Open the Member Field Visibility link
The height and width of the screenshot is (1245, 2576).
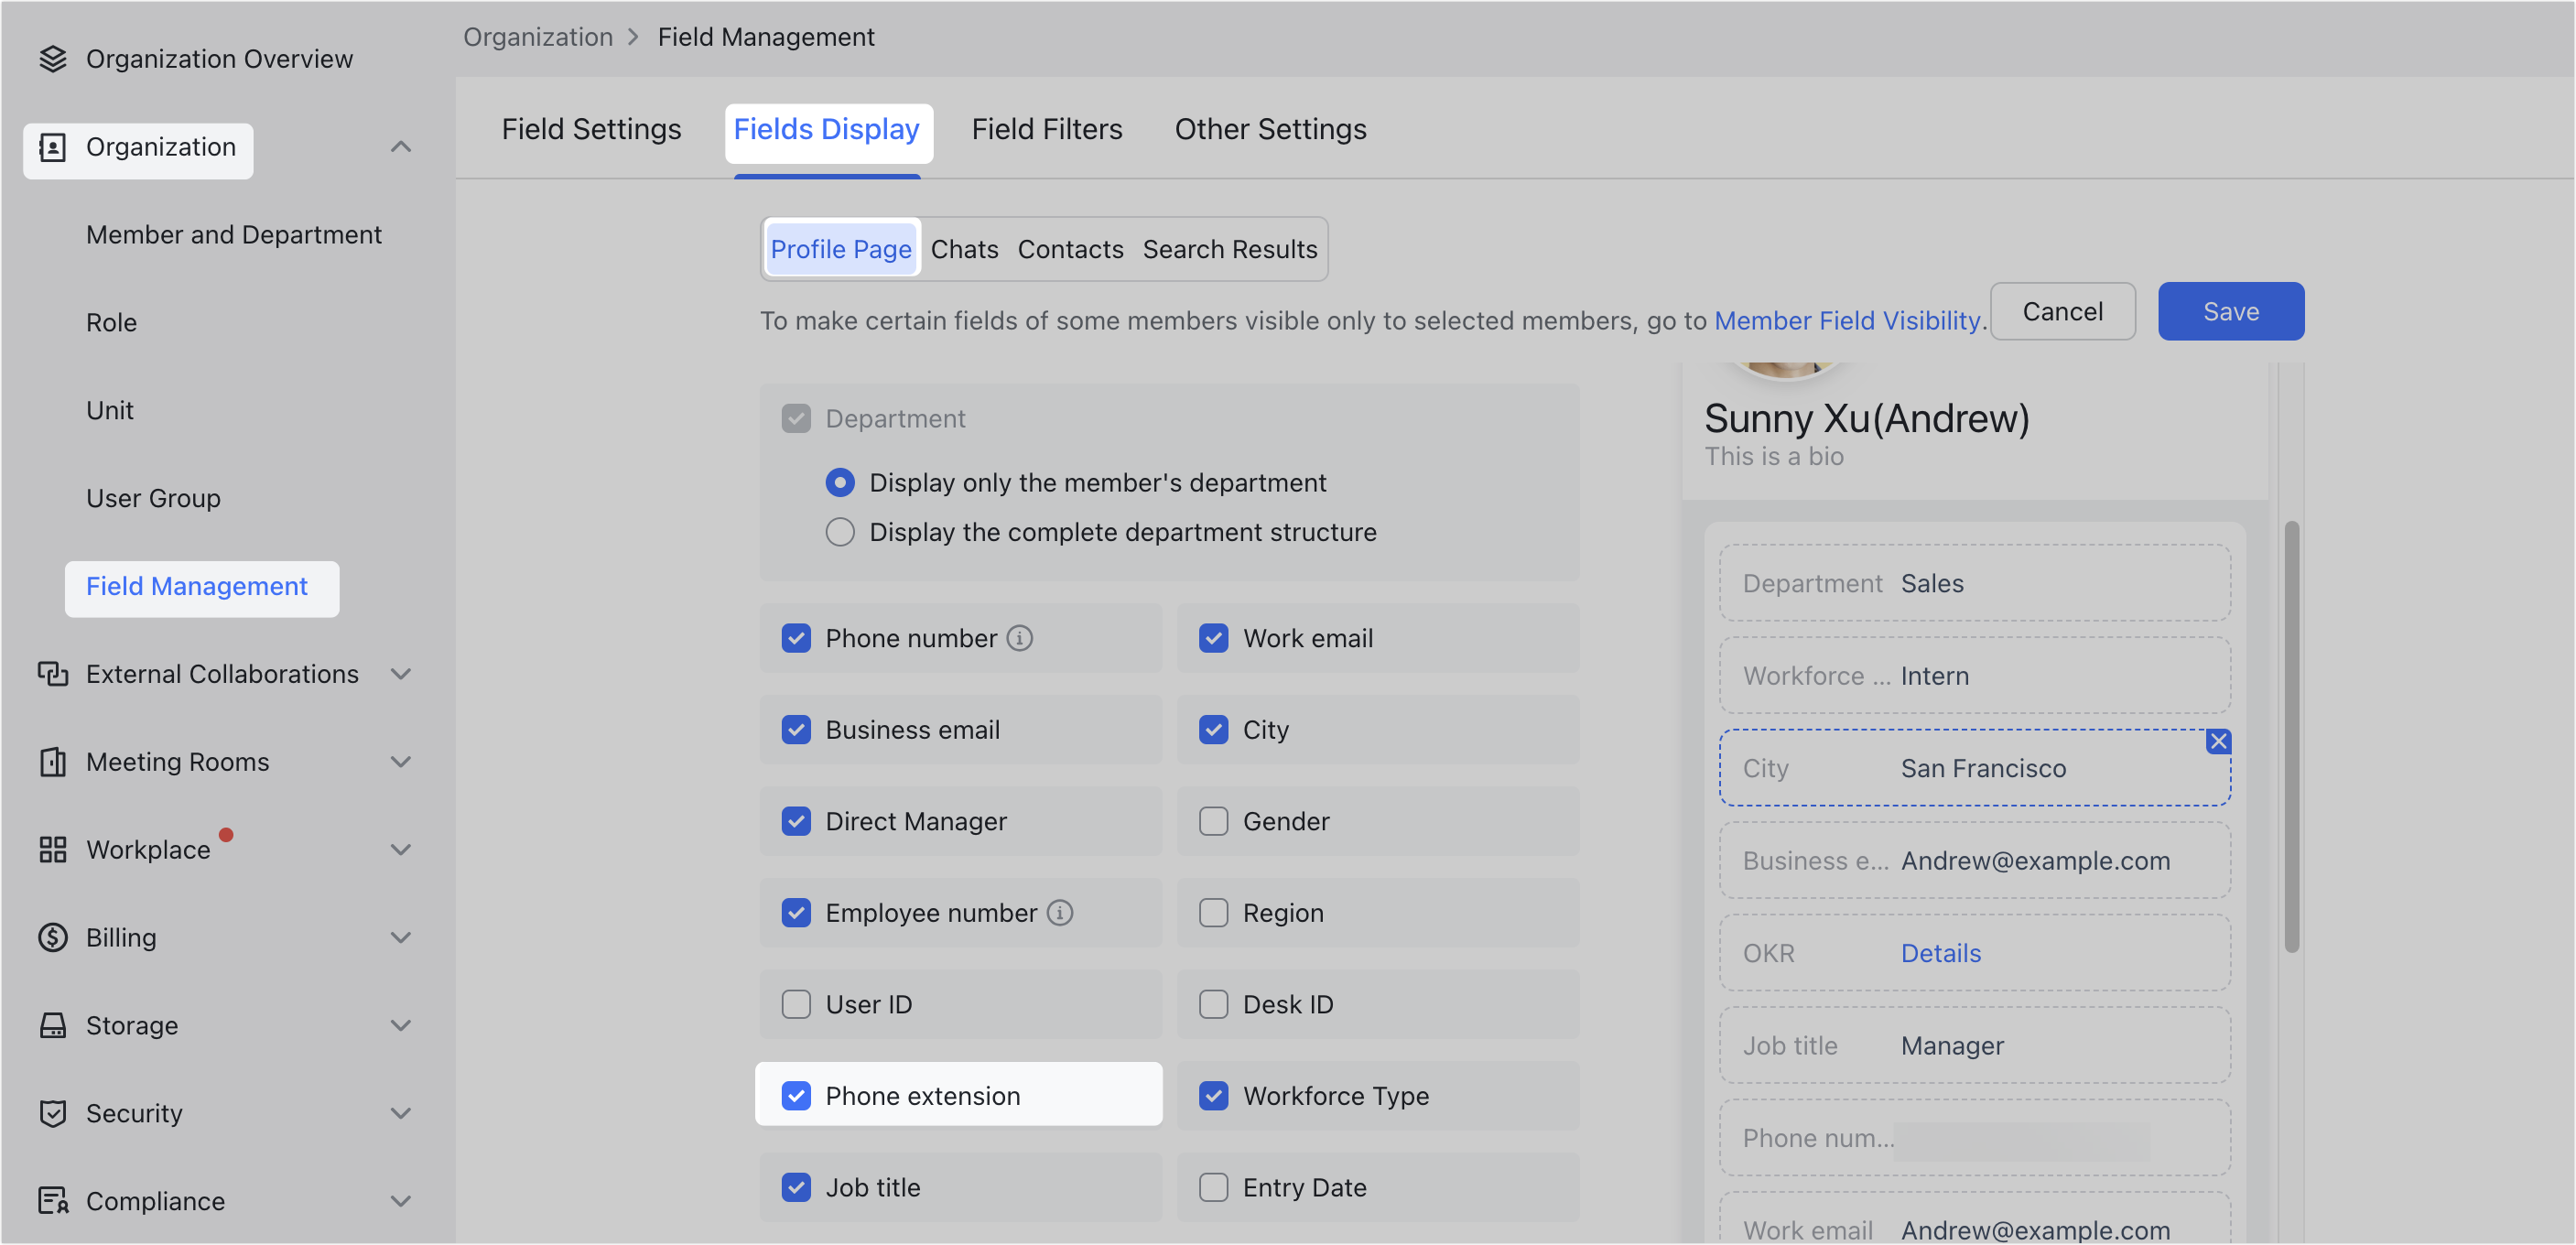(1847, 320)
